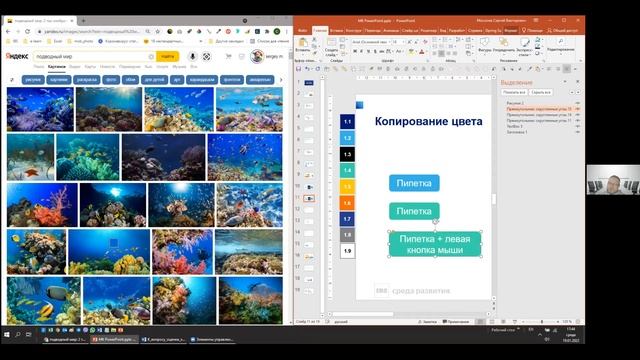Open the Windows Start menu
The height and width of the screenshot is (360, 640).
click(7, 335)
